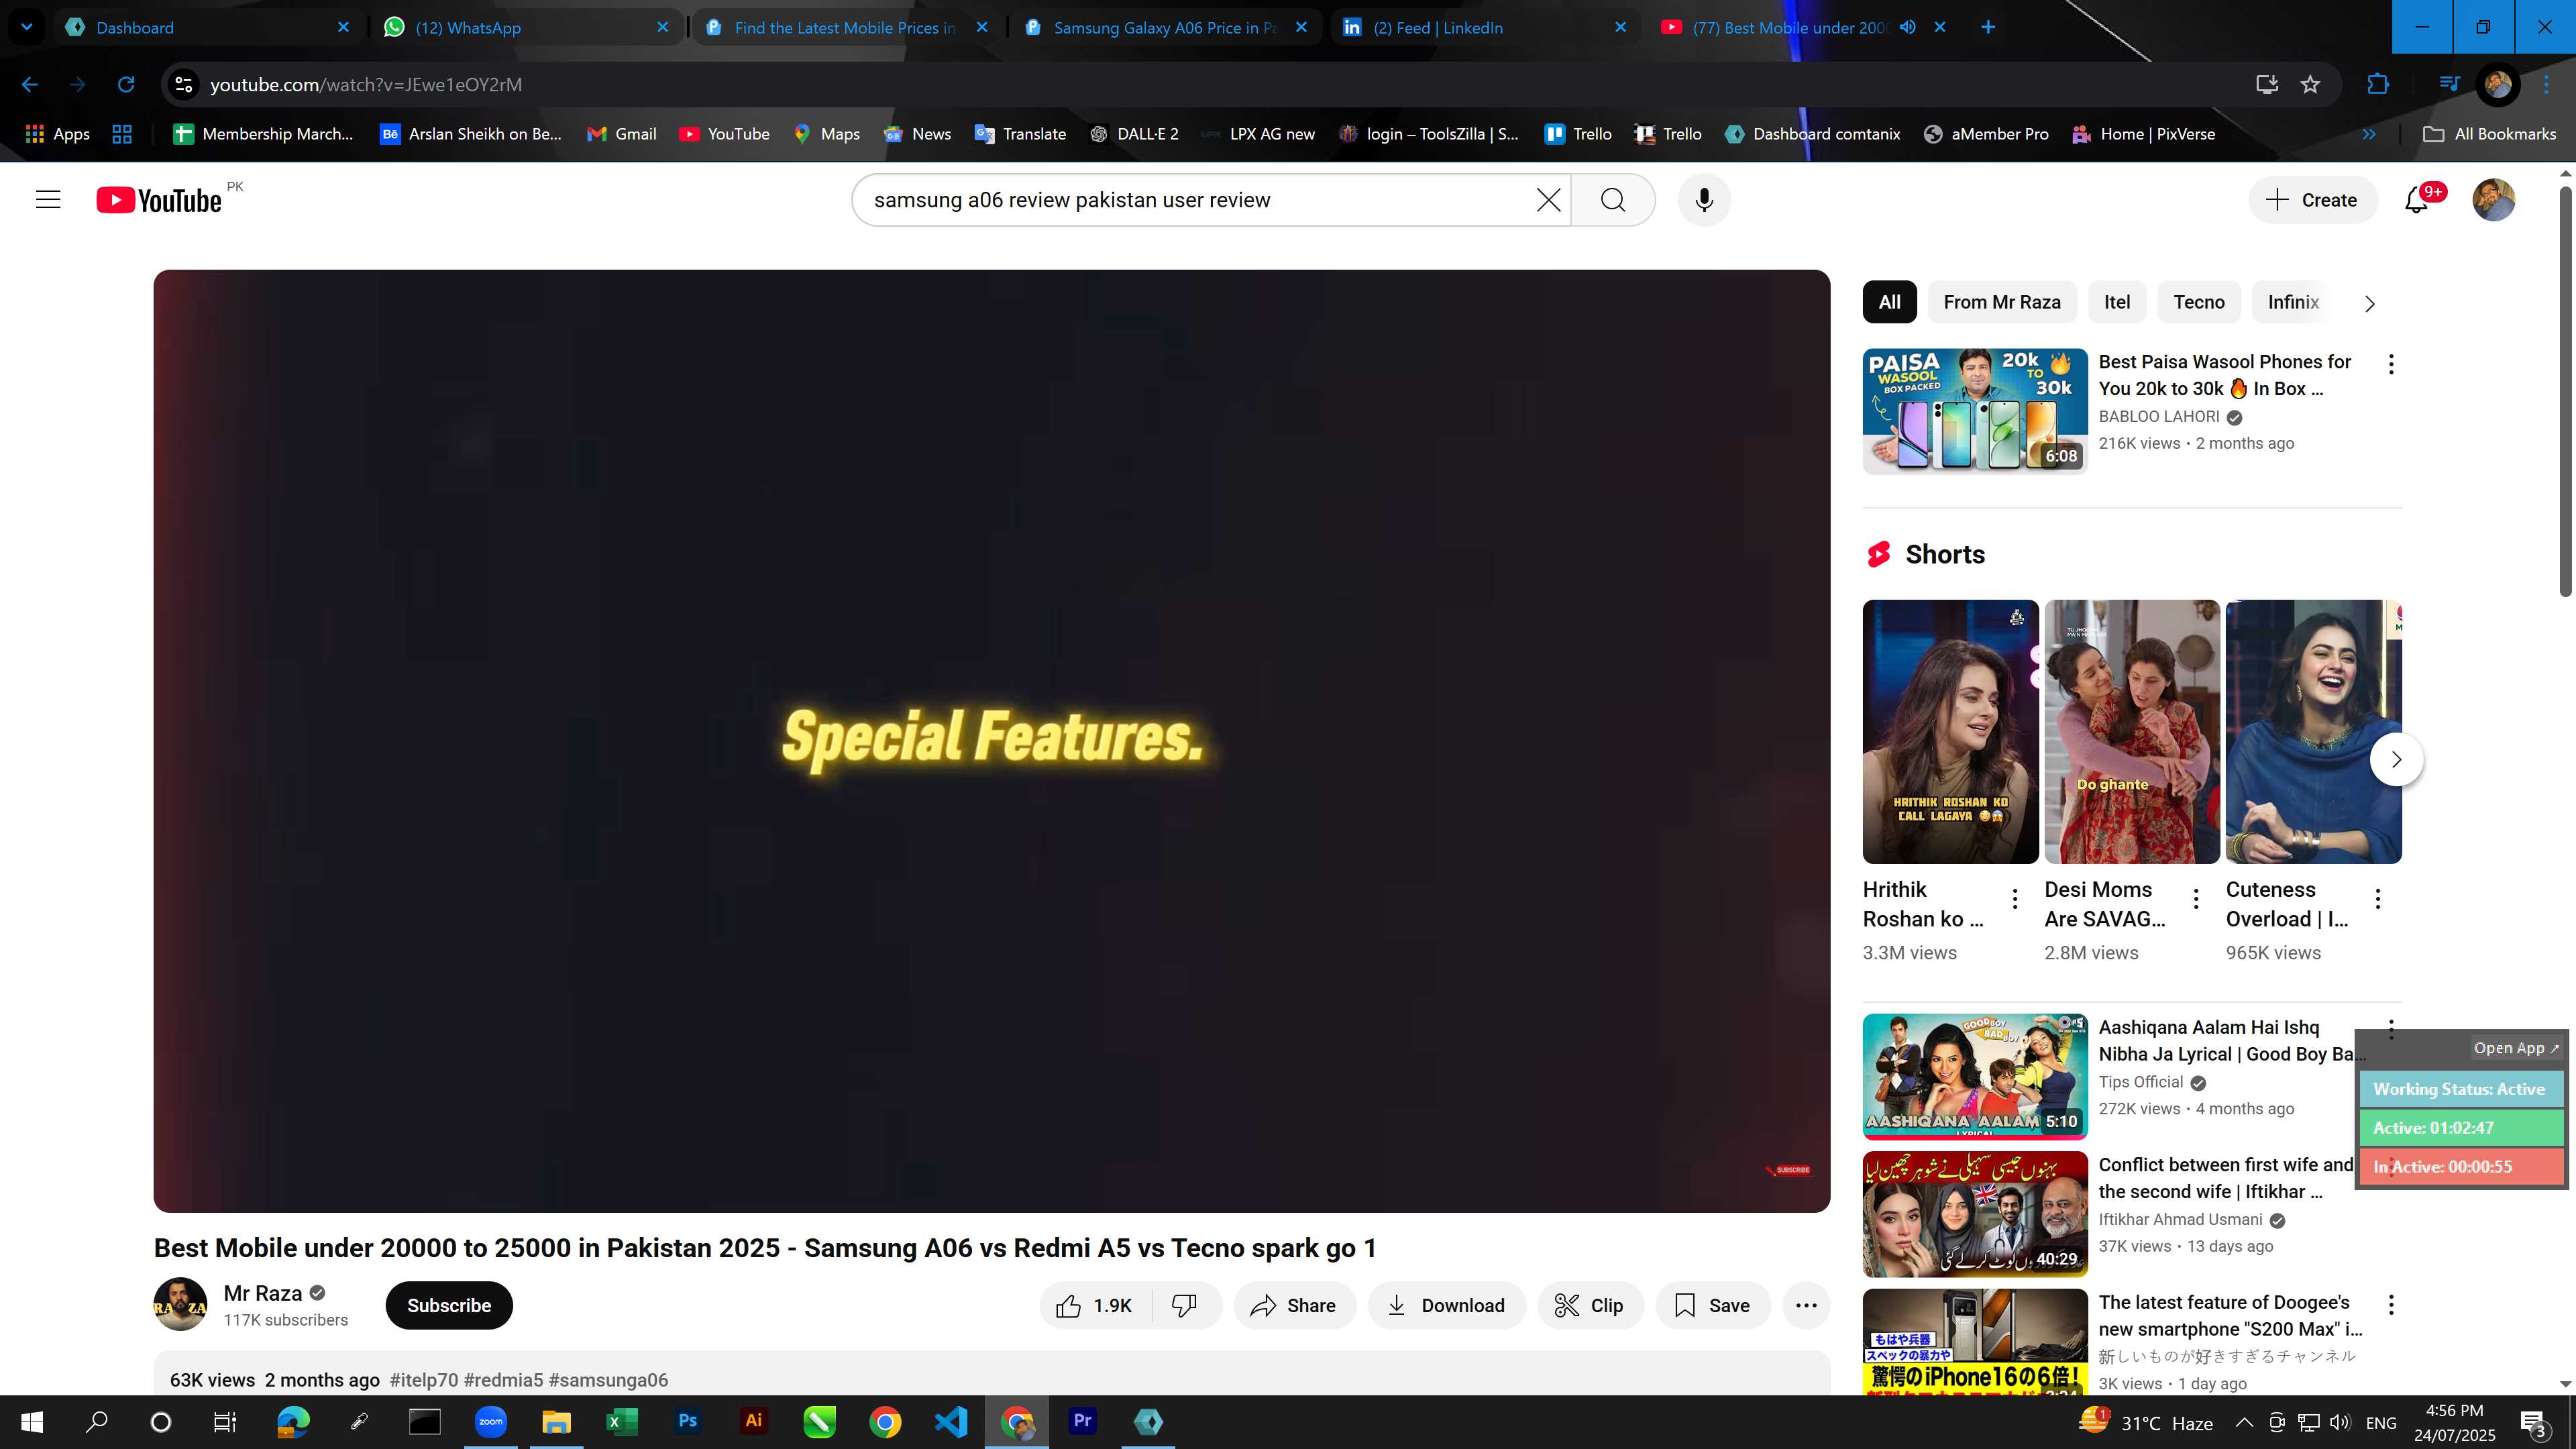This screenshot has width=2576, height=1449.
Task: Click Open App in tracker widget
Action: point(2515,1048)
